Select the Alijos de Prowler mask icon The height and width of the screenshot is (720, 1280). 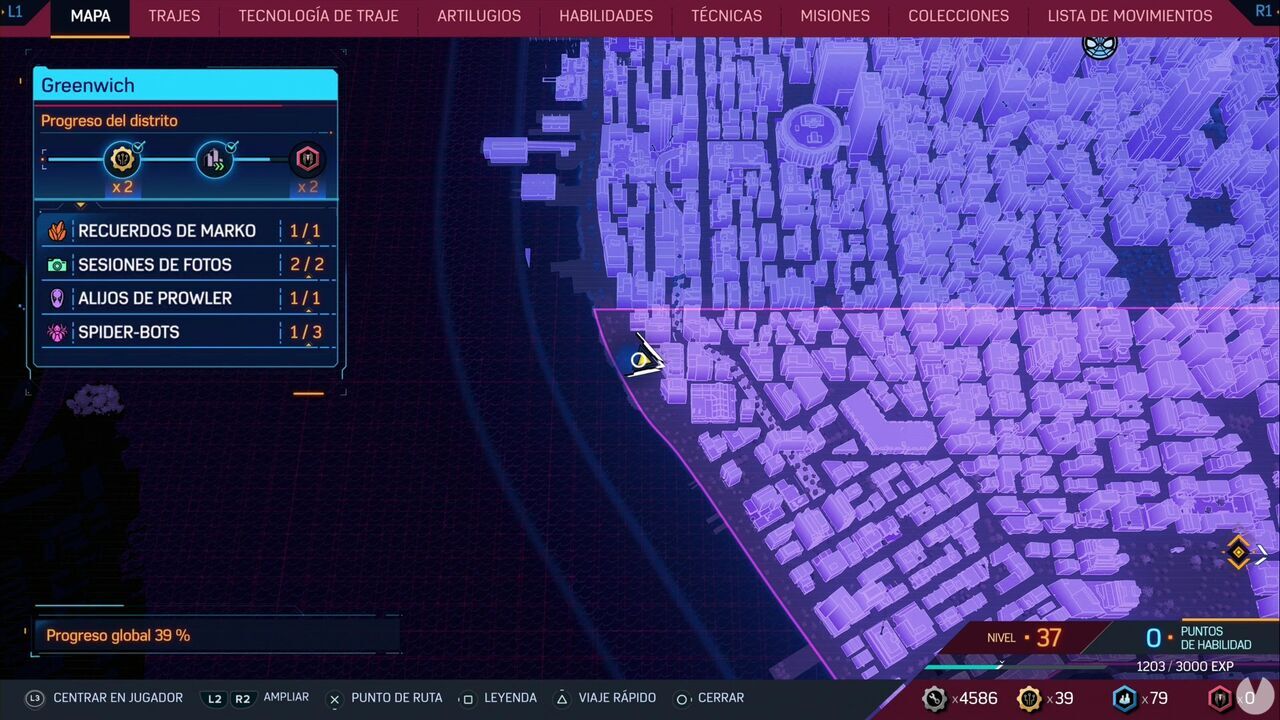click(x=57, y=298)
